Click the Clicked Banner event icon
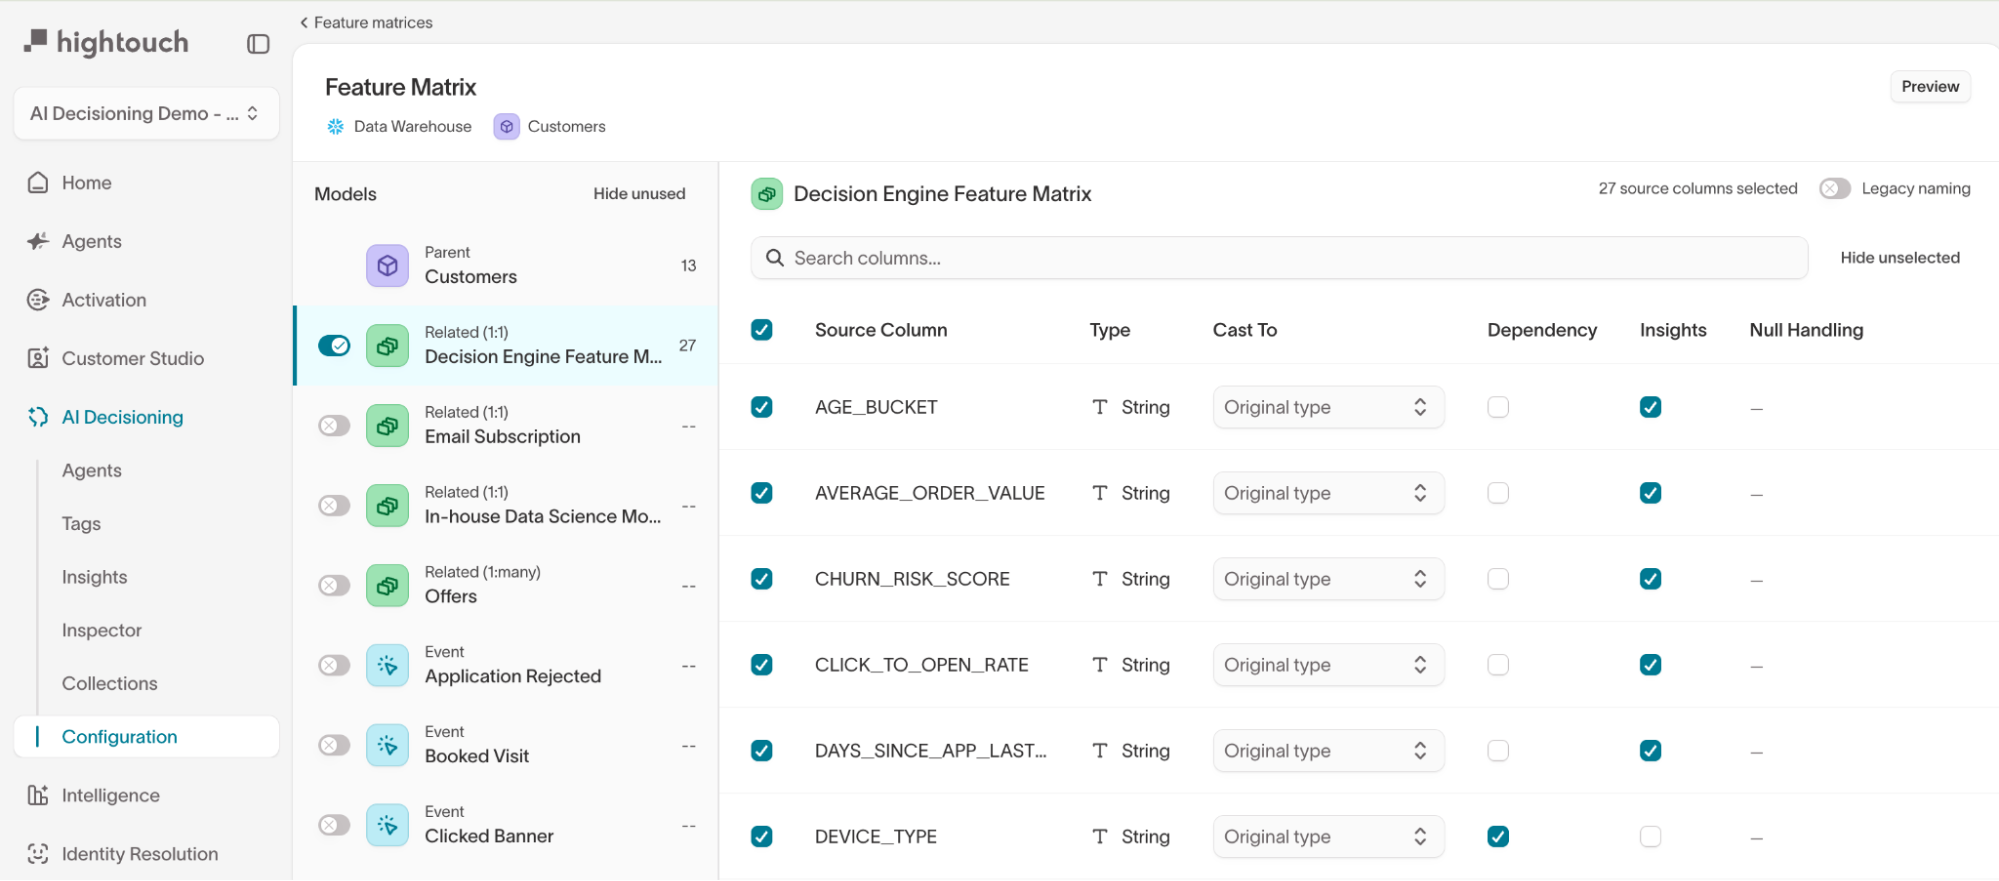Image resolution: width=1999 pixels, height=881 pixels. coord(387,825)
